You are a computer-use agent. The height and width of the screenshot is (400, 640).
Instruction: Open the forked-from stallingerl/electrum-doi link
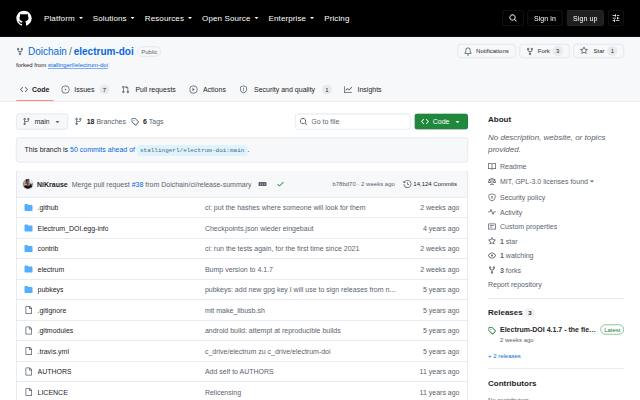click(x=78, y=65)
